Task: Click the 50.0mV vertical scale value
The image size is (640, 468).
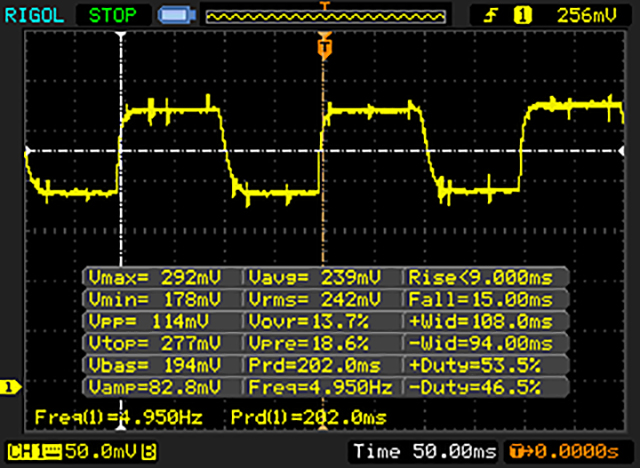Action: [x=100, y=451]
